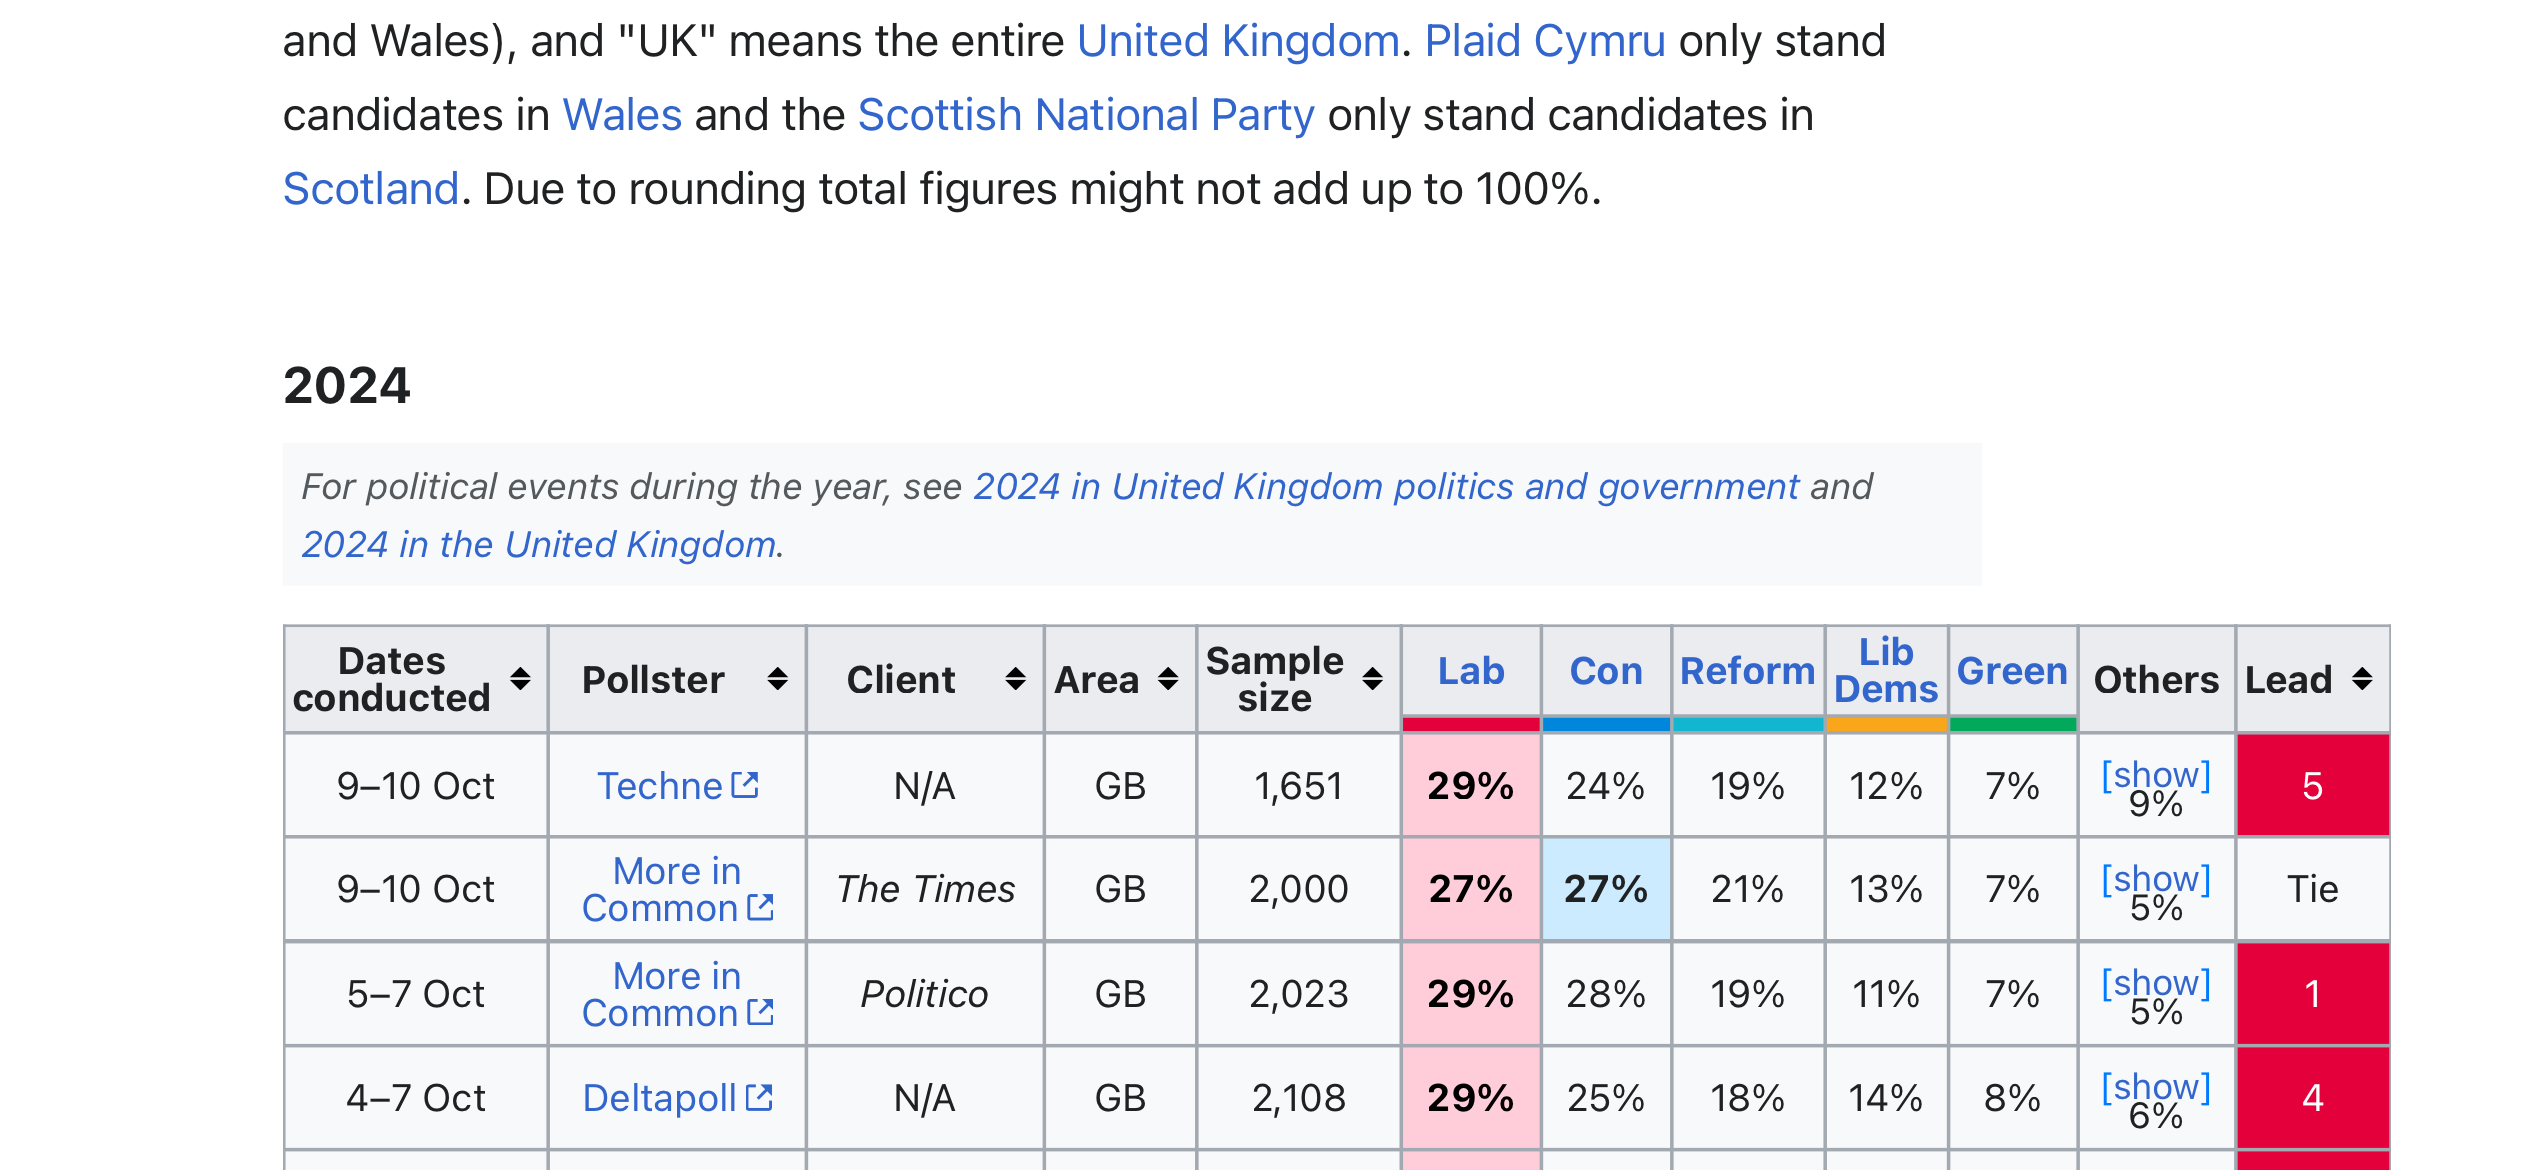Screen dimensions: 2532x1170
Task: Open the Reform party header link
Action: click(x=1748, y=671)
